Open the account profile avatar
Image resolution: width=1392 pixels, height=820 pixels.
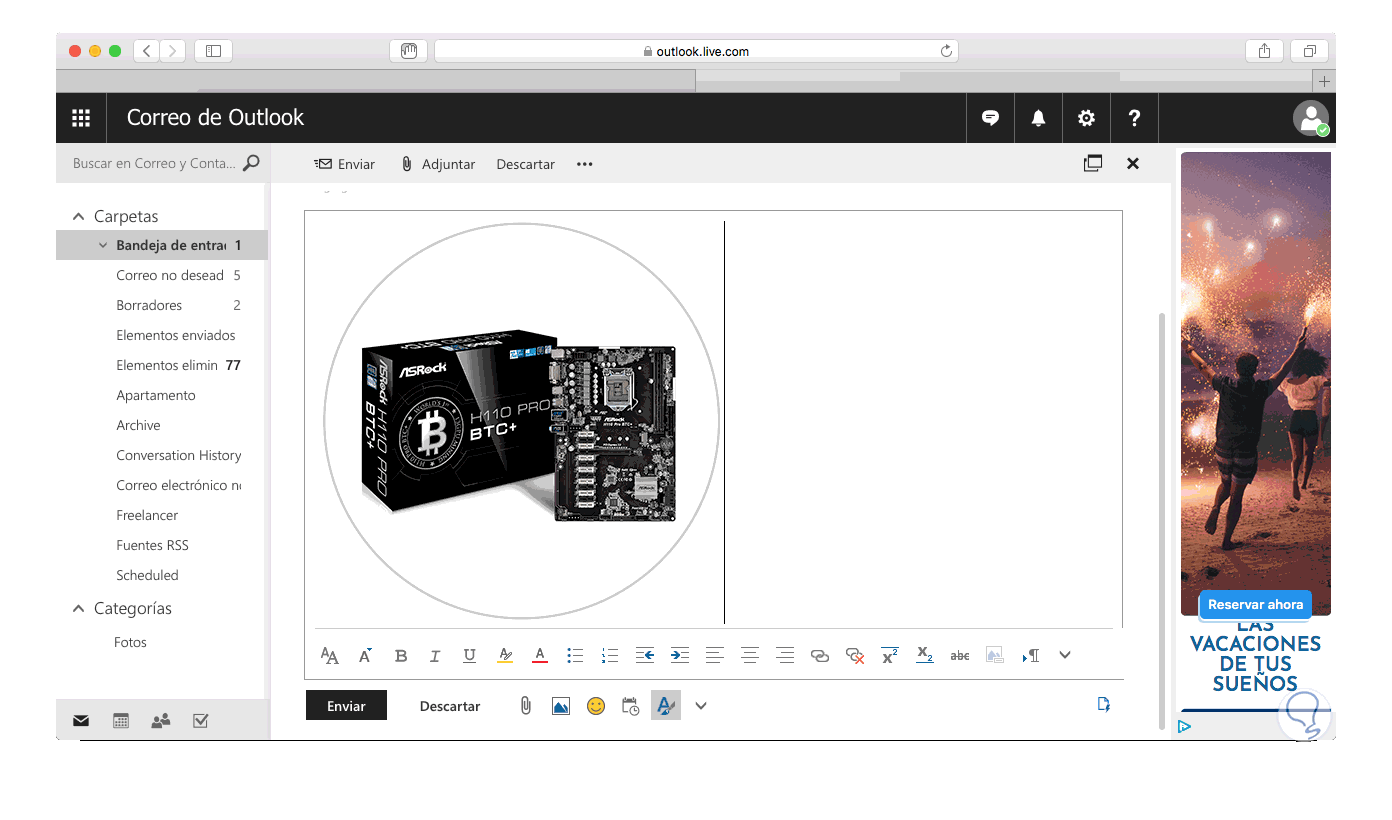click(x=1310, y=118)
